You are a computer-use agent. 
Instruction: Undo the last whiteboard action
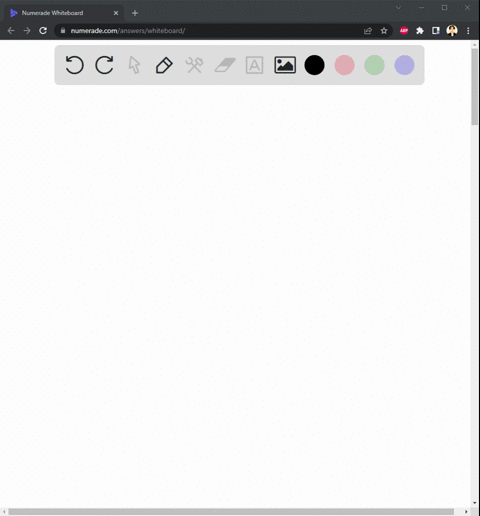[x=74, y=65]
